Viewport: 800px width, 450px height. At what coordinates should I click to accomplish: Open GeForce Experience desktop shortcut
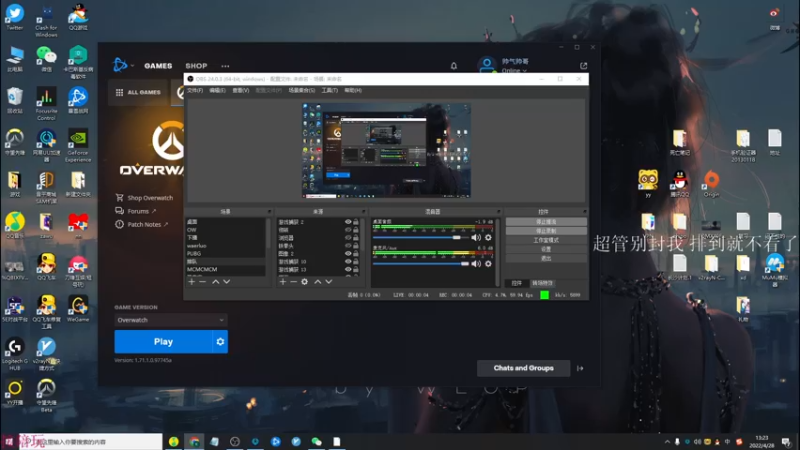78,145
